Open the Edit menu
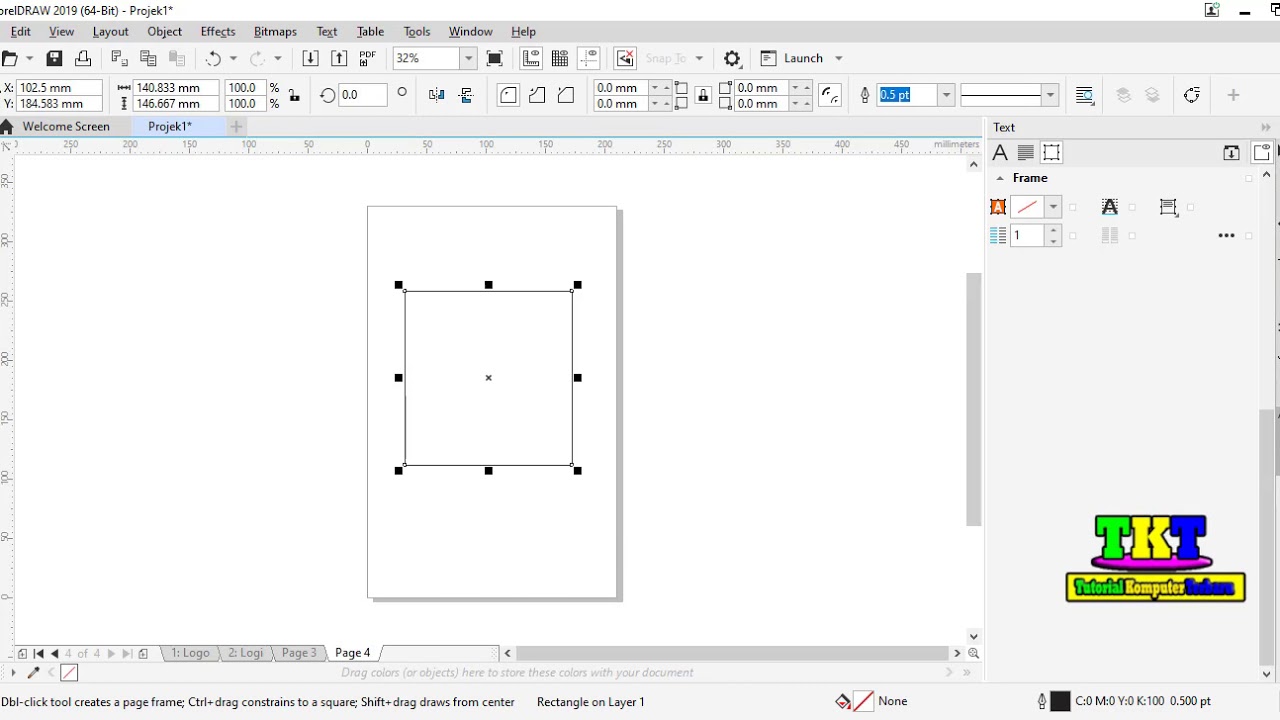 pyautogui.click(x=21, y=32)
